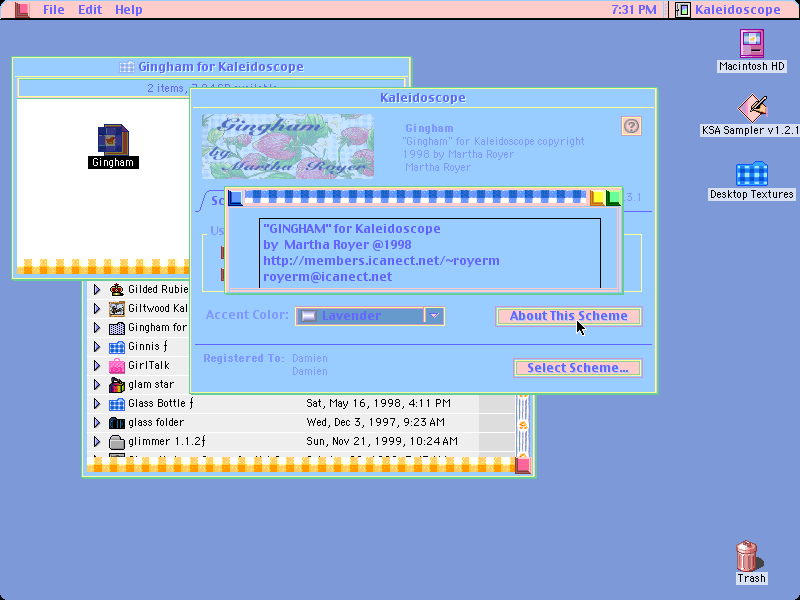Select the Gingham scheme file icon
800x600 pixels.
[113, 139]
